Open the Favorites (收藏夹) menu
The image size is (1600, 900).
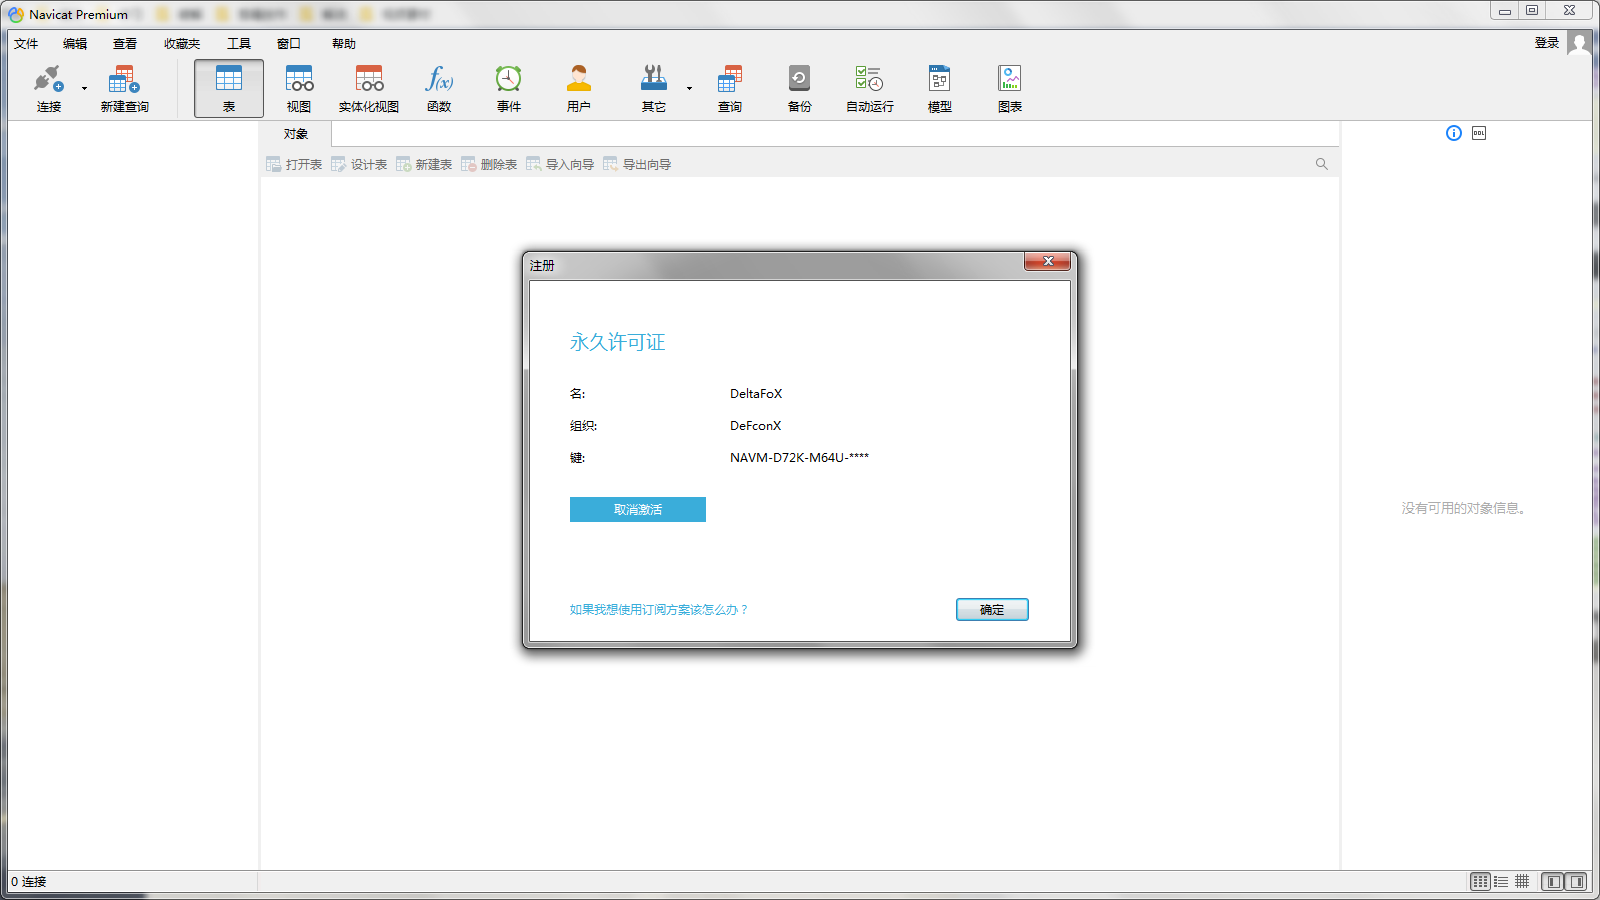point(182,44)
